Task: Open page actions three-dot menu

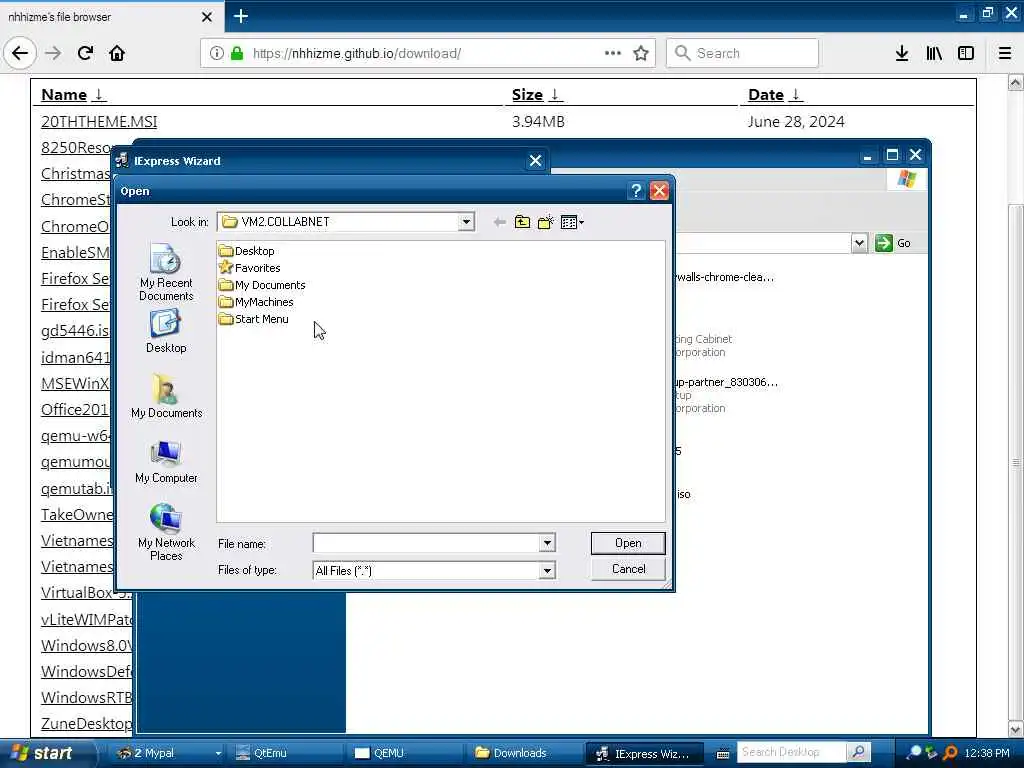Action: pos(613,53)
